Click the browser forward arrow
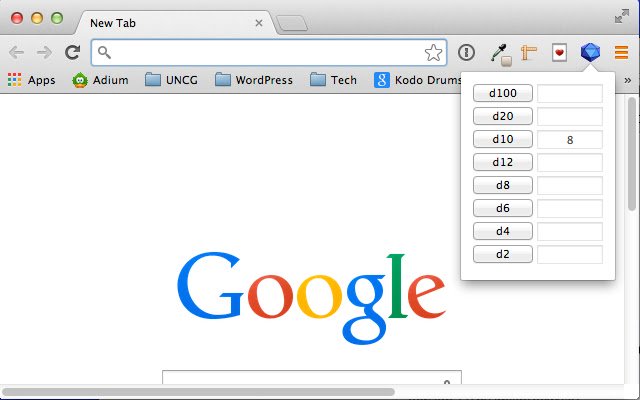Screen dimensions: 640x400 [x=44, y=52]
